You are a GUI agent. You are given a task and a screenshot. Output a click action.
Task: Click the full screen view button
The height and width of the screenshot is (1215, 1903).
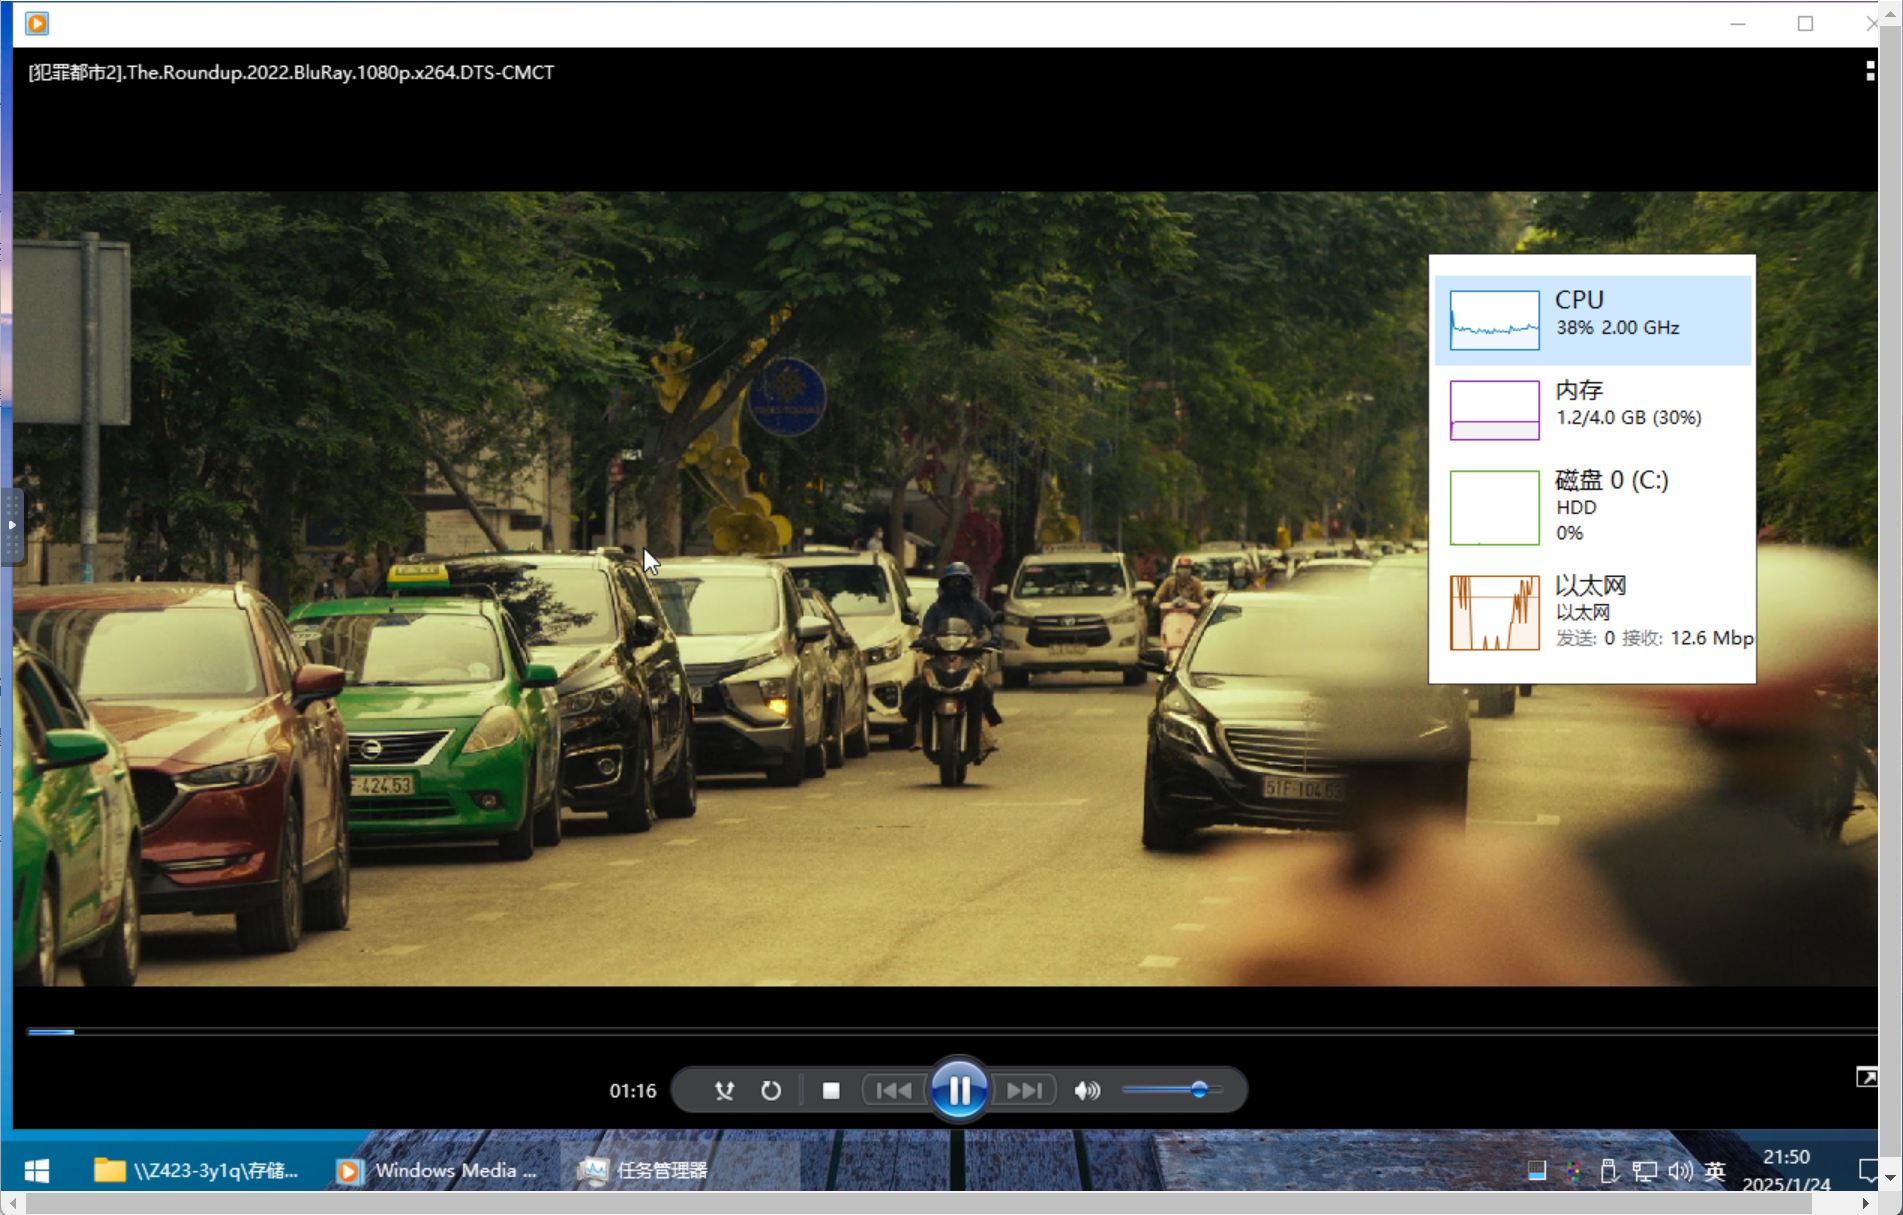click(x=1866, y=1077)
